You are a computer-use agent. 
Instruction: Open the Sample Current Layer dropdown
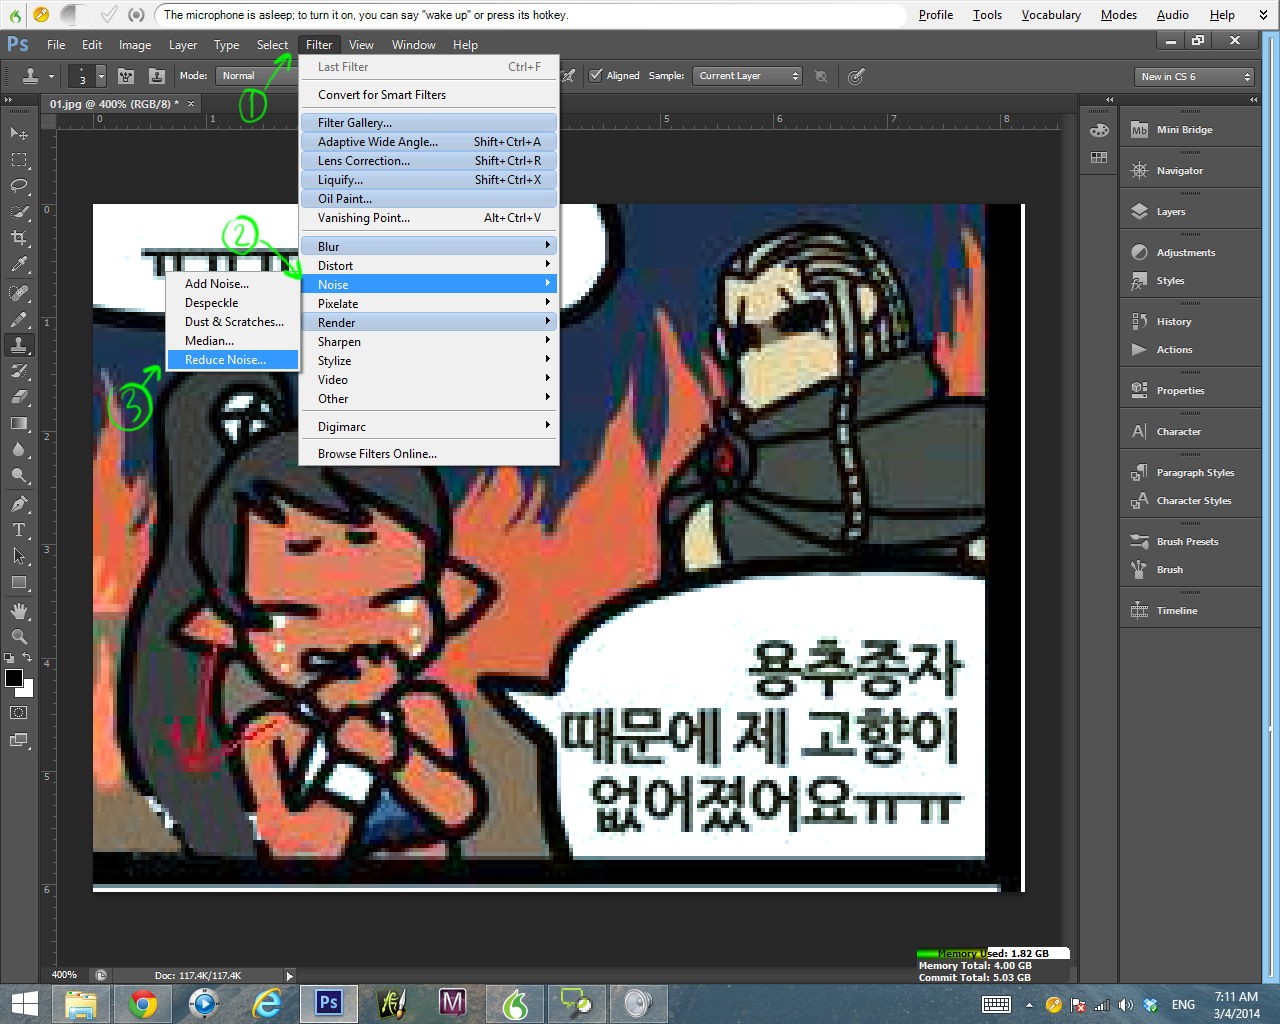click(x=747, y=76)
